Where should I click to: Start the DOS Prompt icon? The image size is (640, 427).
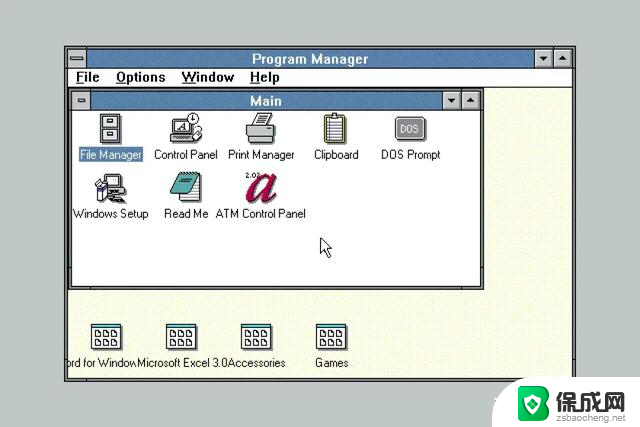click(410, 129)
